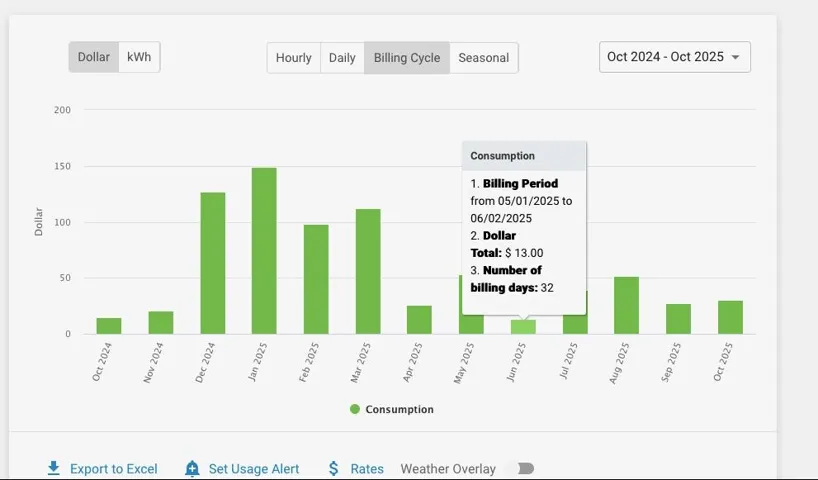Click the date range dropdown arrow
Screen dimensions: 818x480
(736, 57)
